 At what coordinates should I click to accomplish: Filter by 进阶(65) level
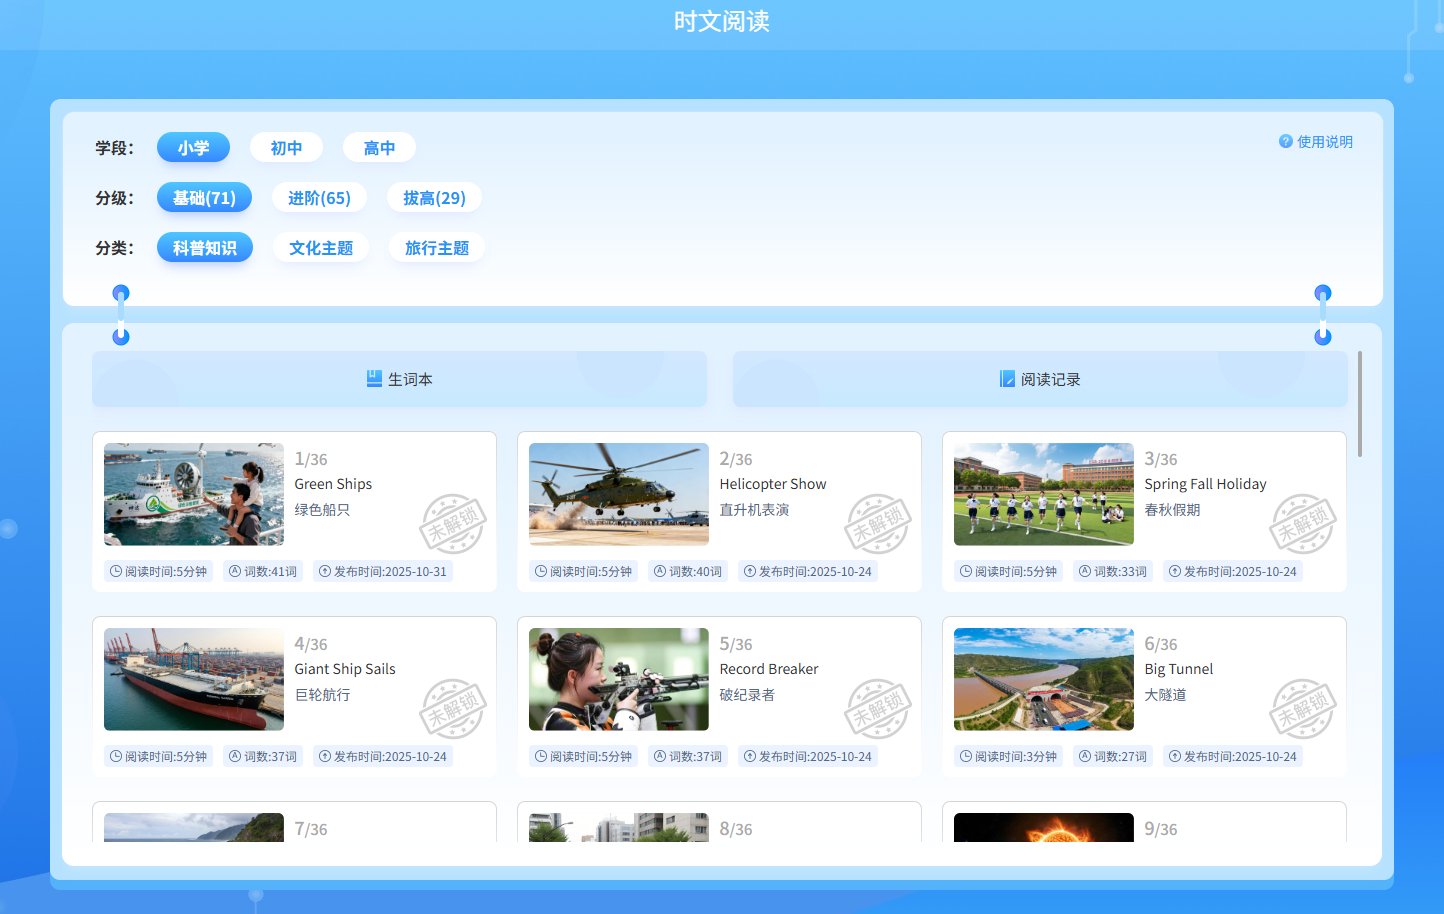point(319,198)
